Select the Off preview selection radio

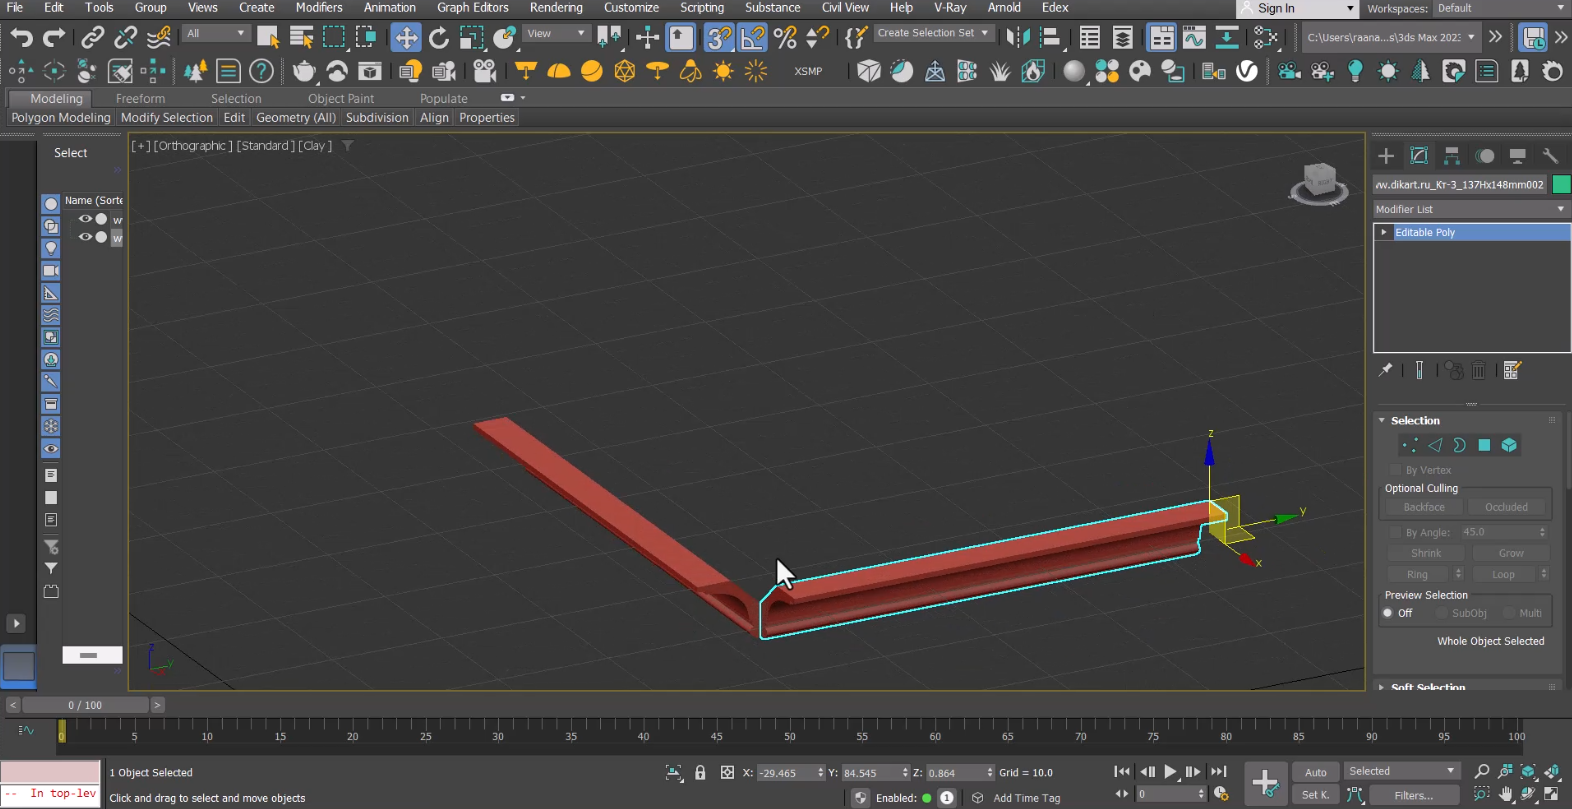1388,613
